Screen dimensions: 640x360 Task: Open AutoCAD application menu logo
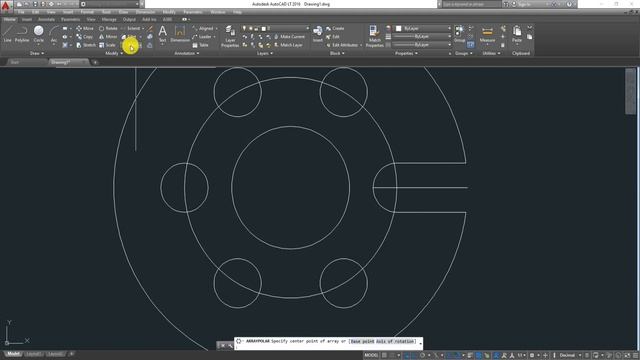pos(5,5)
